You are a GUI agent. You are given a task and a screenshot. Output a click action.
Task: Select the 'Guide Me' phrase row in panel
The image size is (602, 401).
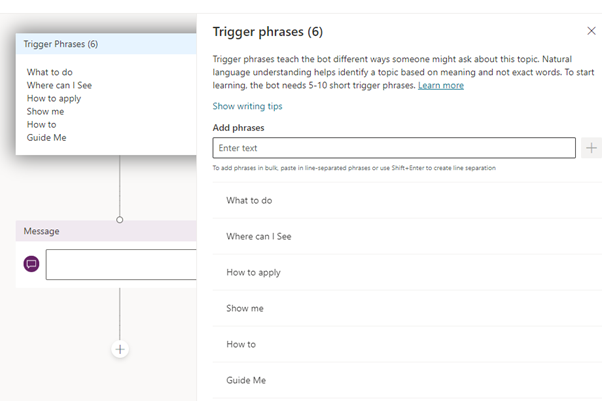407,380
